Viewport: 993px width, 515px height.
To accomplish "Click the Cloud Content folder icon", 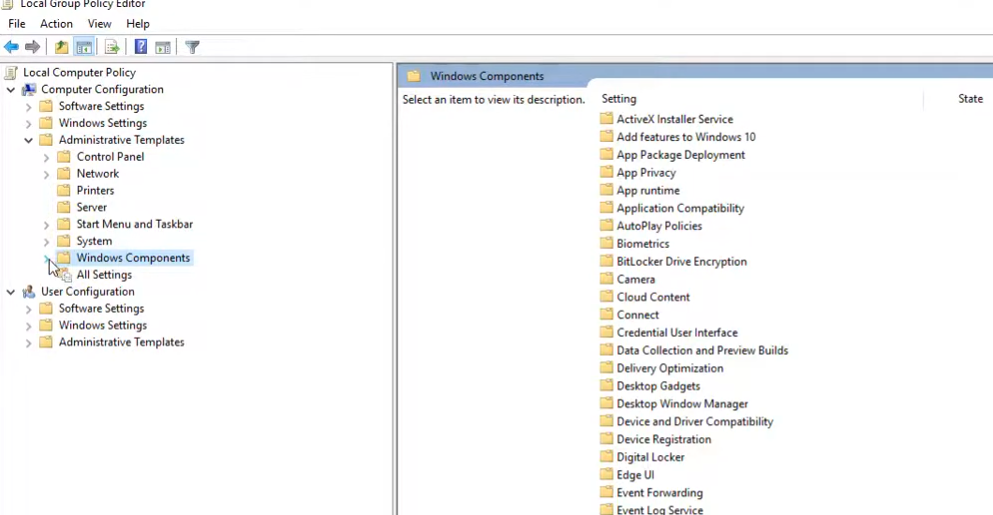I will (x=607, y=296).
